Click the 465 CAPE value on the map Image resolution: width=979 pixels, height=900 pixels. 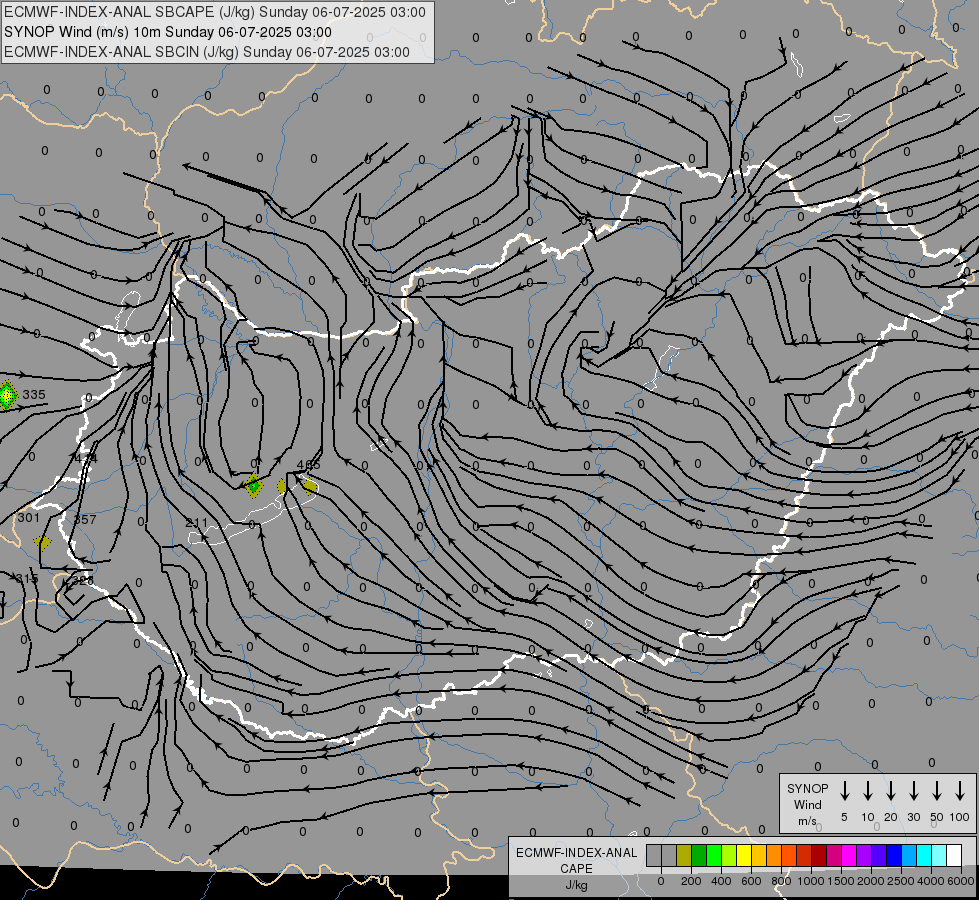309,465
